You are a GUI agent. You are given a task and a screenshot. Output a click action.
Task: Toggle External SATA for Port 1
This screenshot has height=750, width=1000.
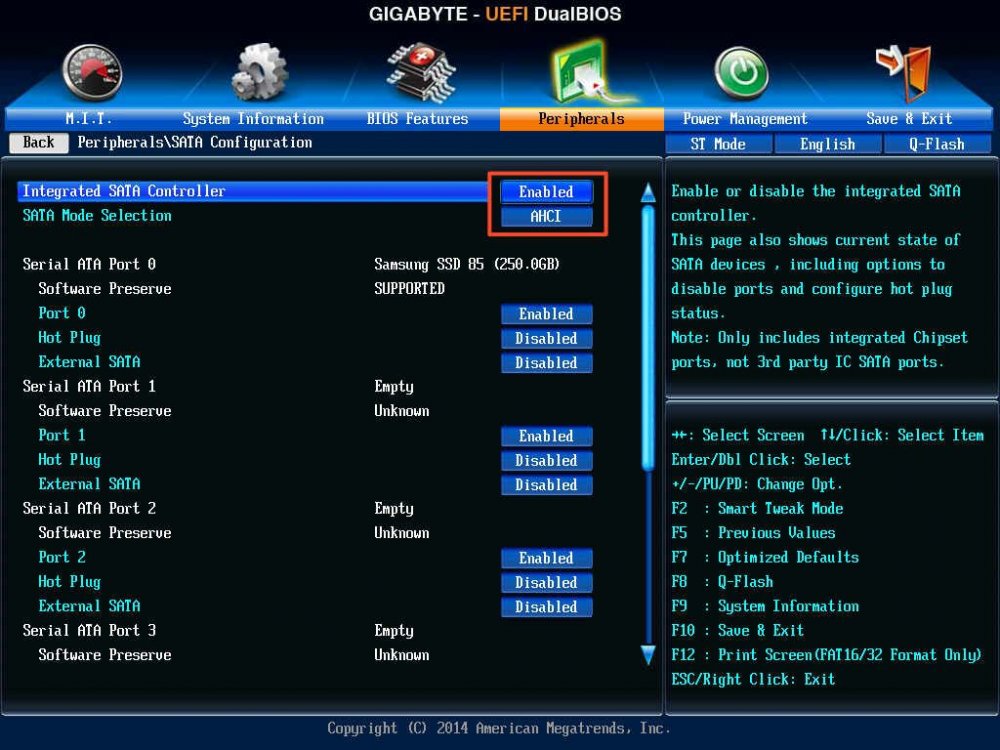point(546,485)
